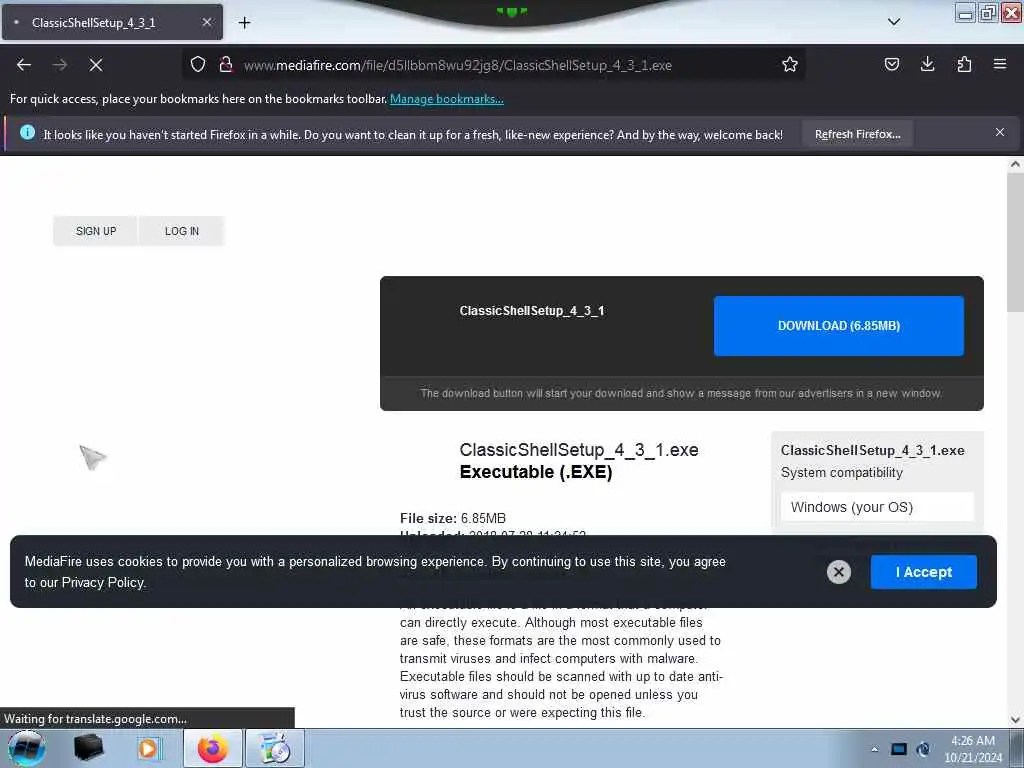Viewport: 1024px width, 768px height.
Task: Open the Windows (your OS) compatibility box
Action: click(877, 507)
